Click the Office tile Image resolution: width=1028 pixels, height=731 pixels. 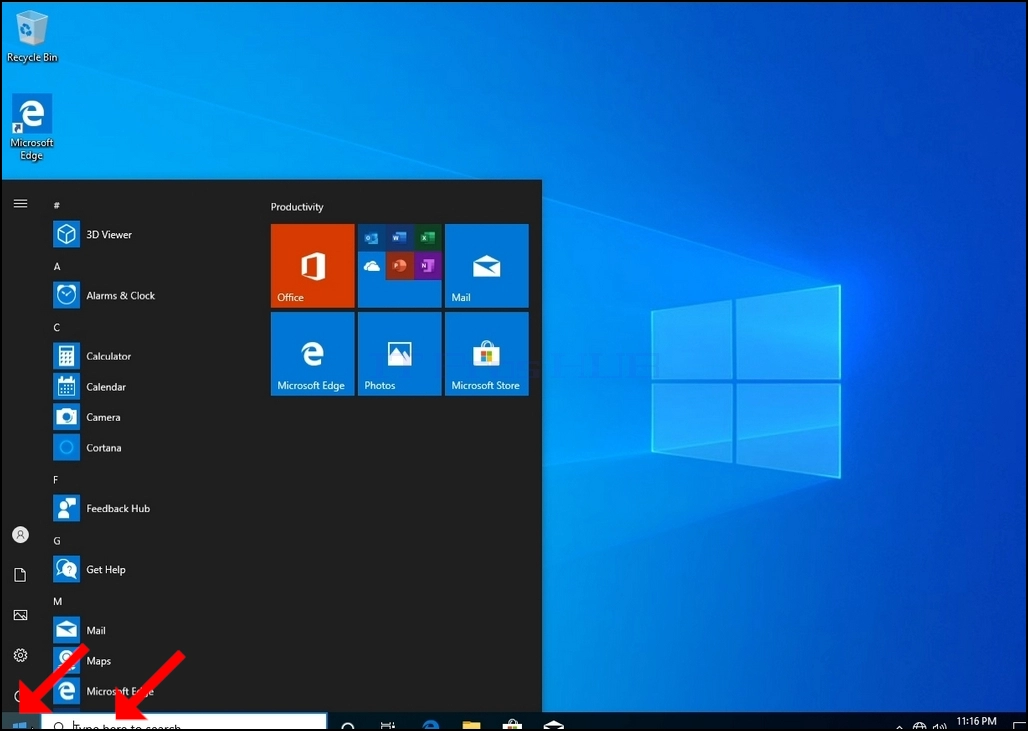(x=313, y=266)
